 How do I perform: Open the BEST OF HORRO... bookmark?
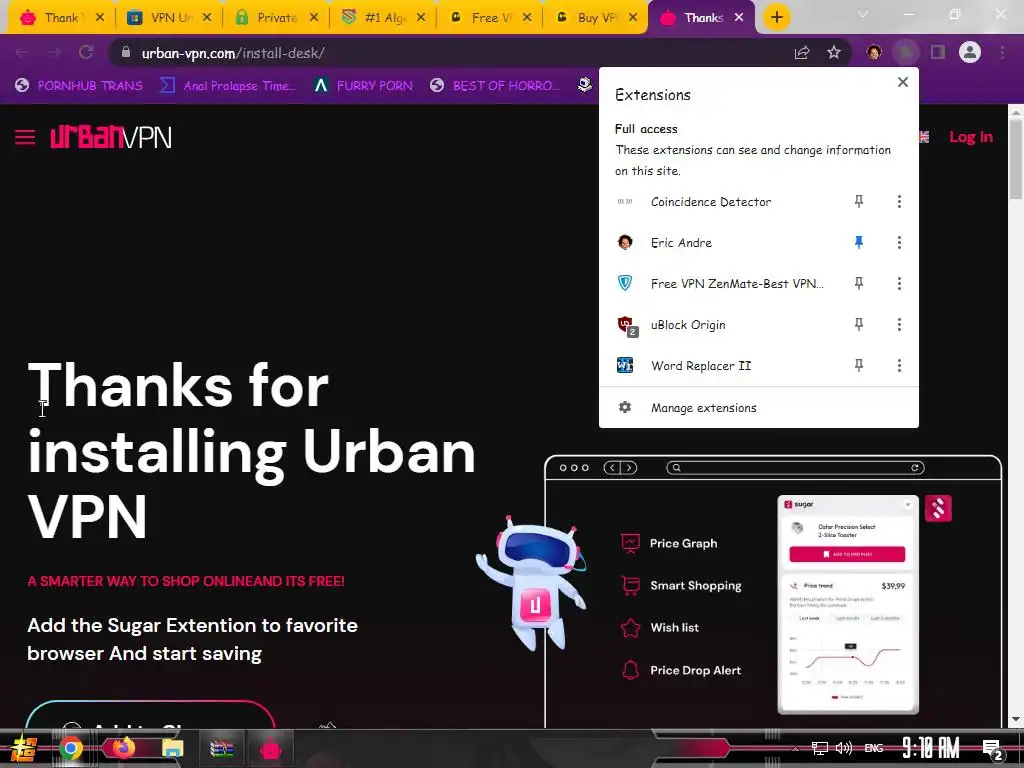(495, 86)
